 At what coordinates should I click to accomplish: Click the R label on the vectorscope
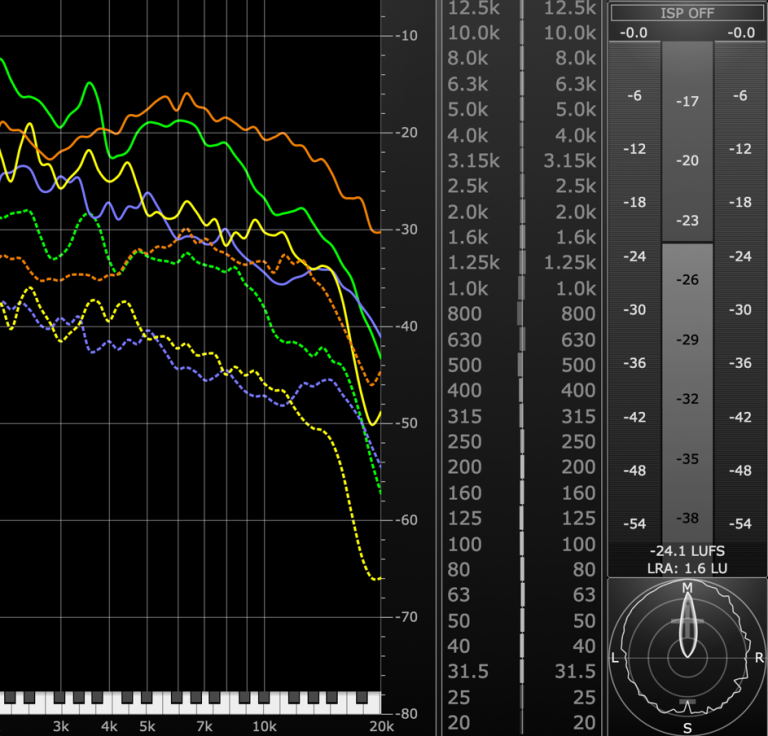point(759,658)
